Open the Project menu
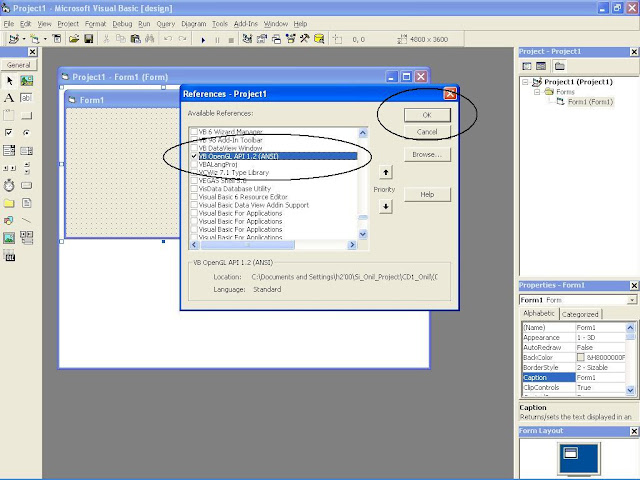Image resolution: width=640 pixels, height=480 pixels. tap(68, 24)
